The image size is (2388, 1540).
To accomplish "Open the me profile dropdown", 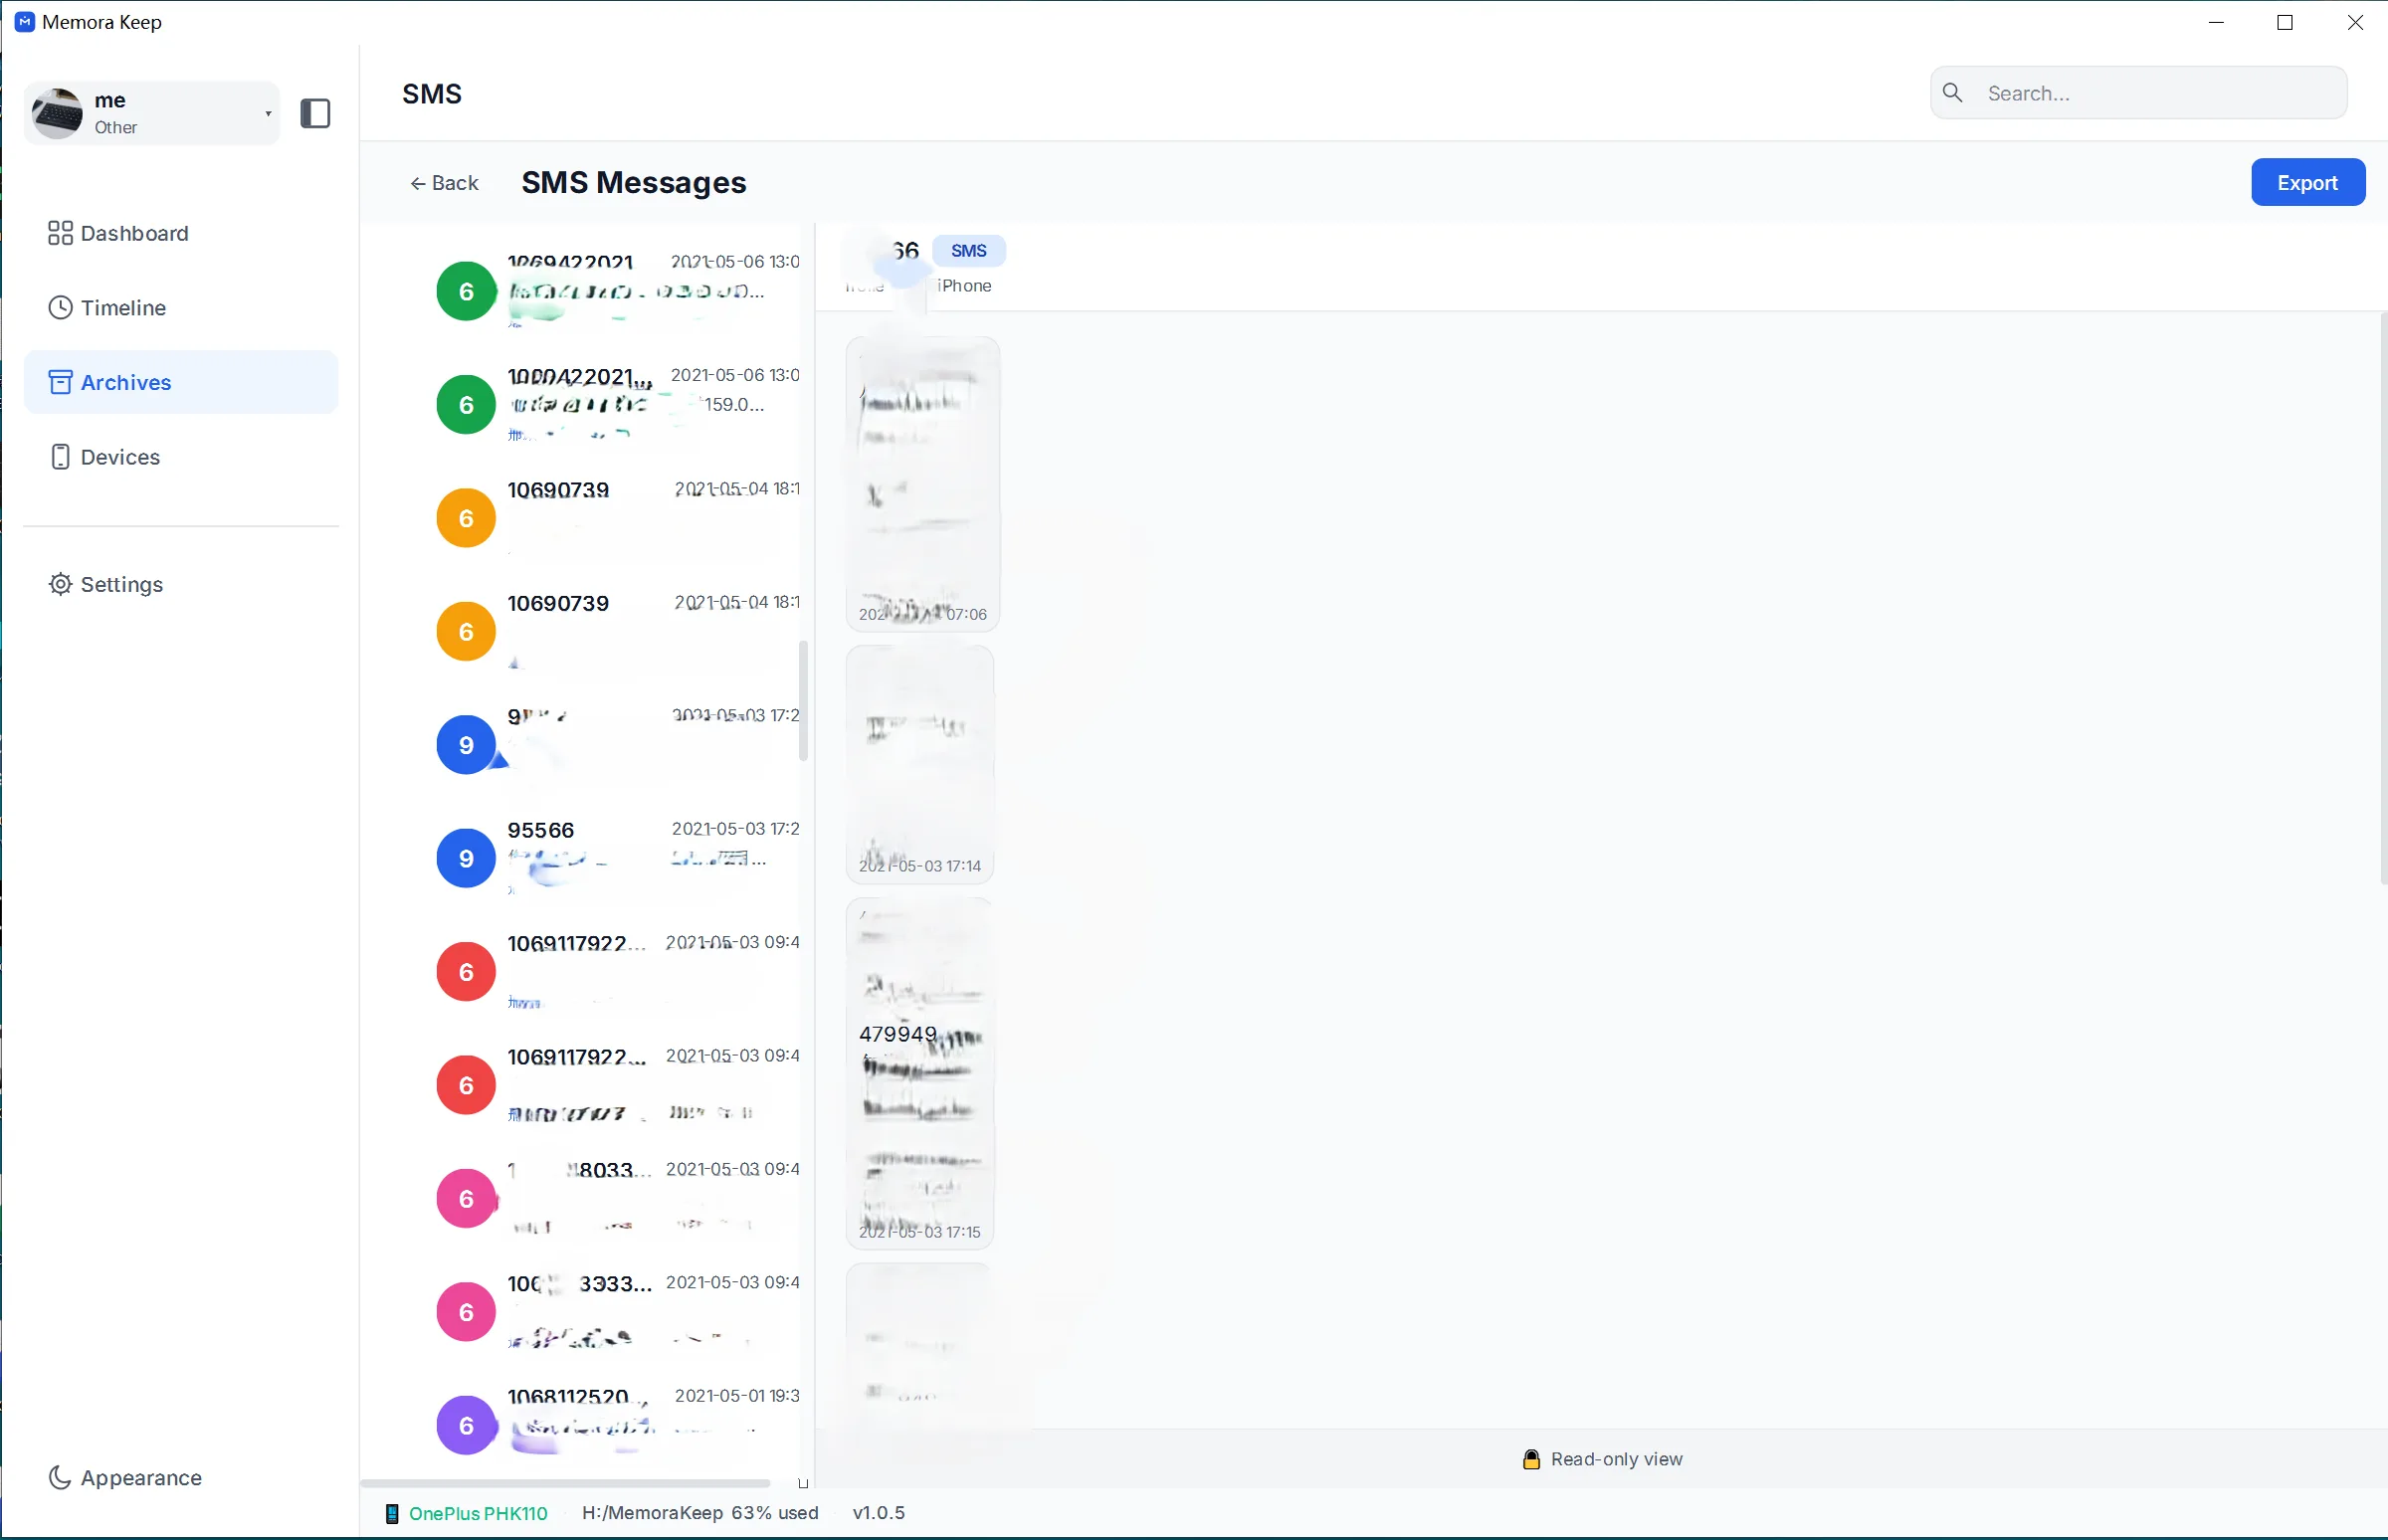I will tap(152, 113).
